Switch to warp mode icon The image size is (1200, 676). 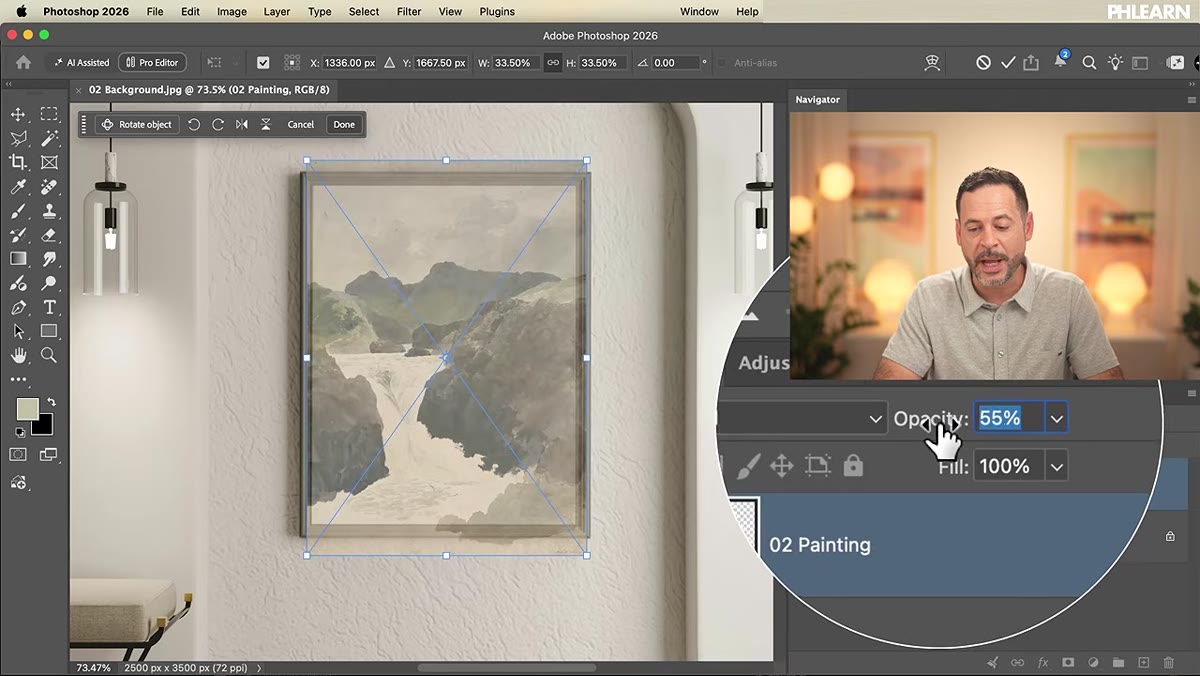tap(933, 62)
